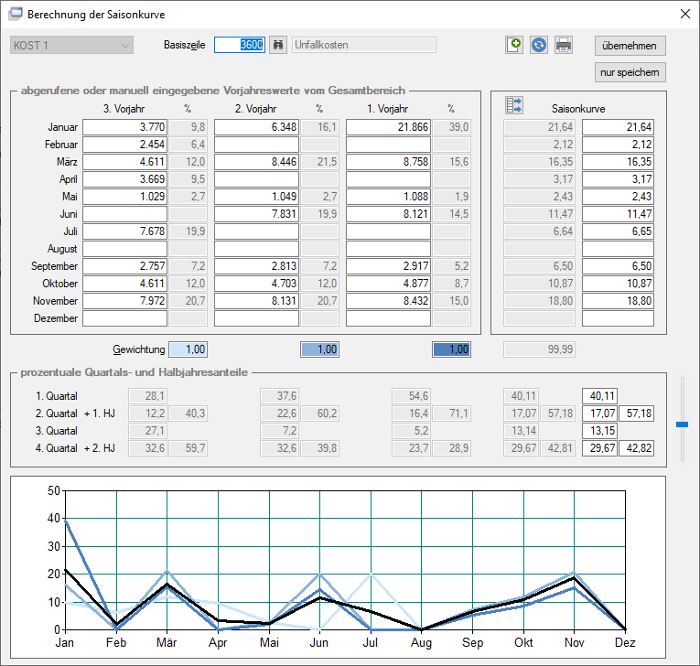Click the empty editable Saisonkurve Dezember field

[x=618, y=319]
